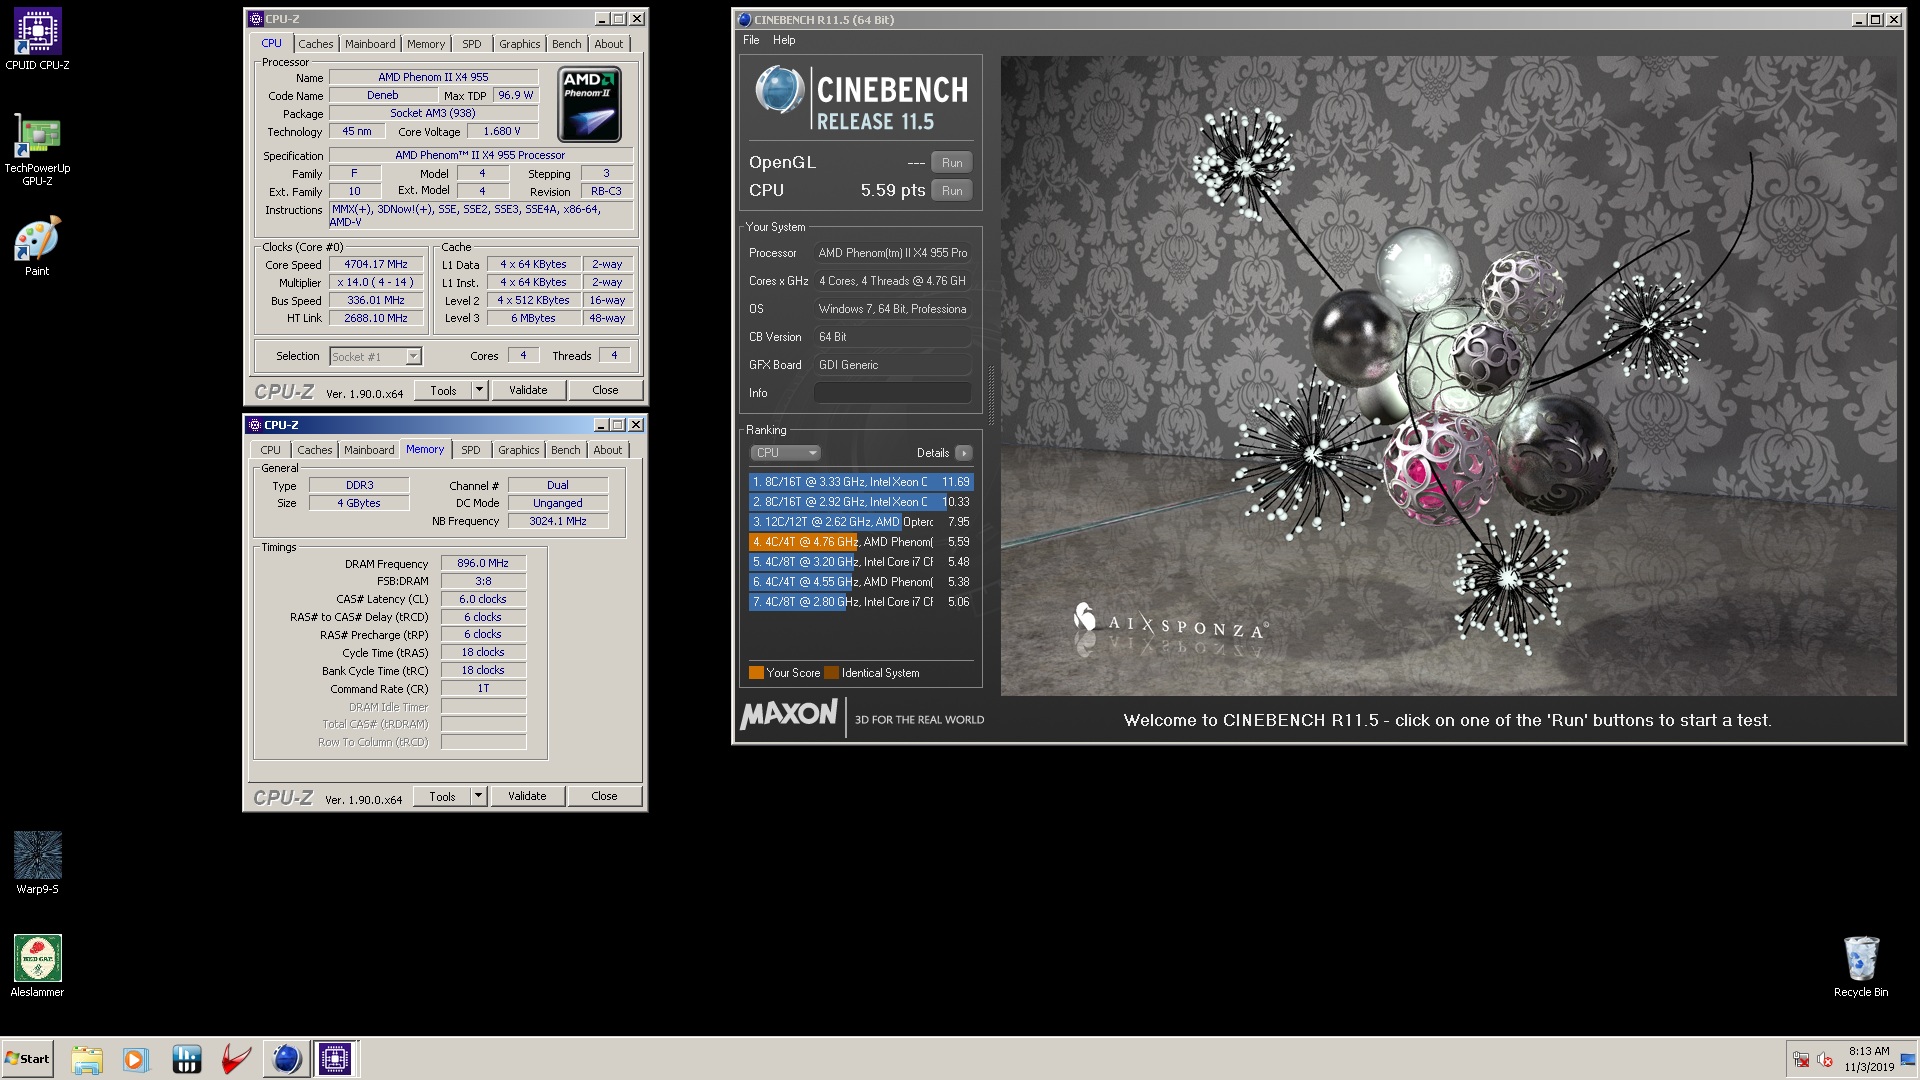Viewport: 1920px width, 1080px height.
Task: Click the GFX Board field showing GDI Generic
Action: coord(892,365)
